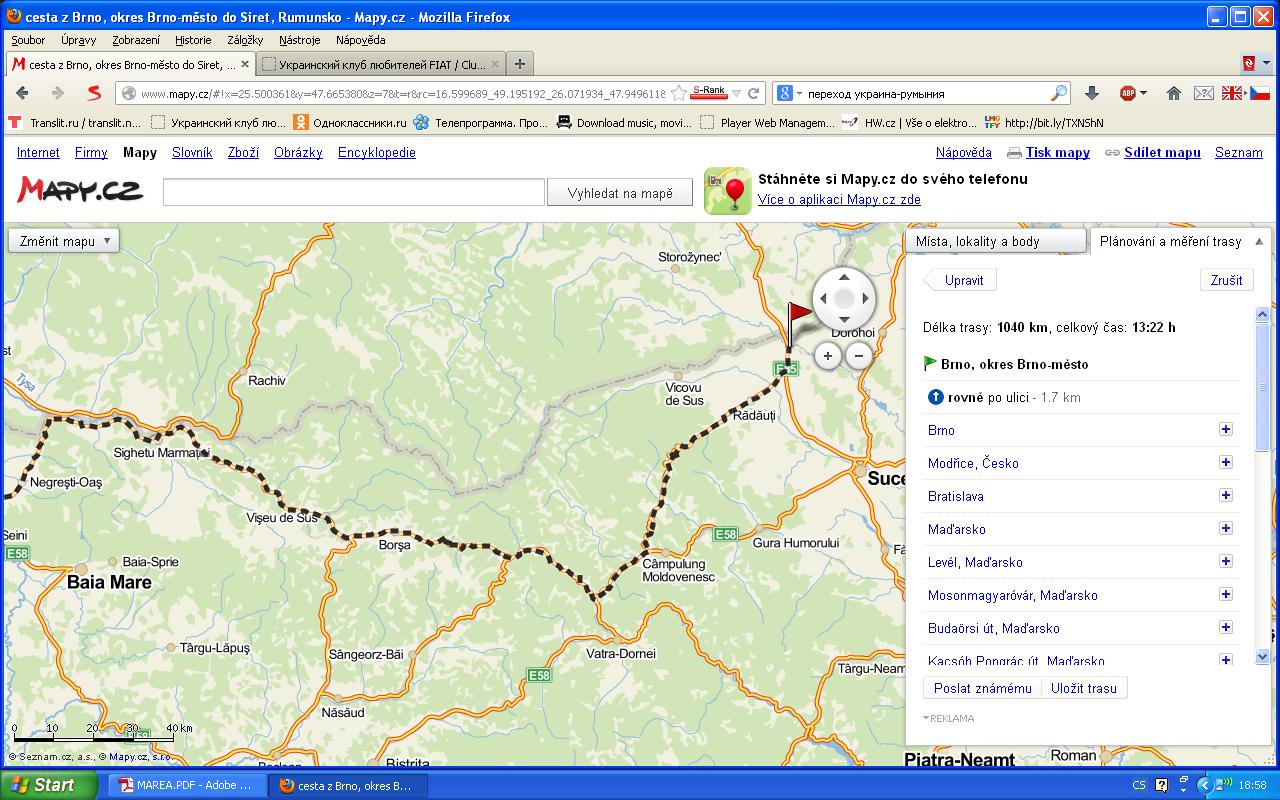Click the Mapy.cz search input field
The height and width of the screenshot is (800, 1280).
(354, 193)
